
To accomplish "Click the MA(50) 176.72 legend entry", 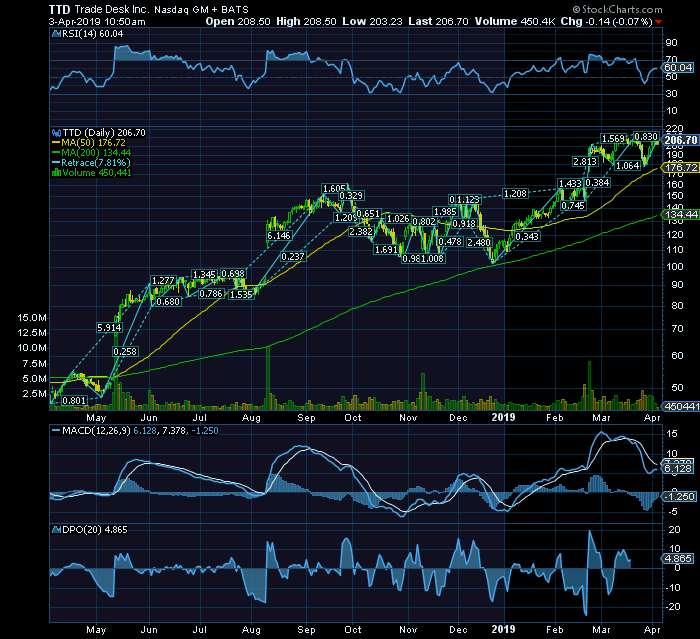I will pos(94,143).
